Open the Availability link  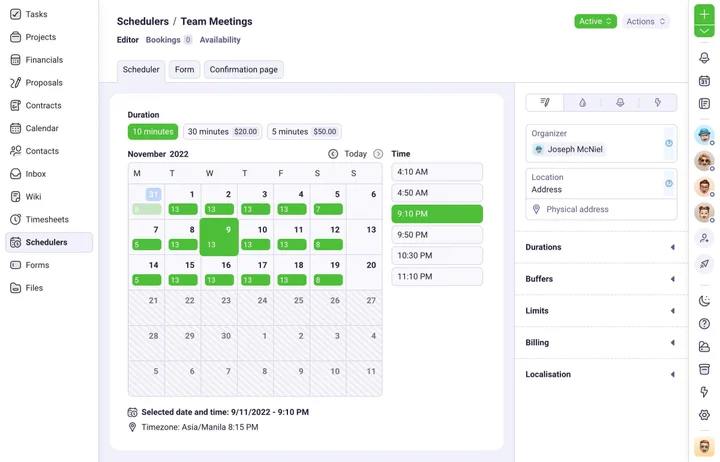pos(220,40)
